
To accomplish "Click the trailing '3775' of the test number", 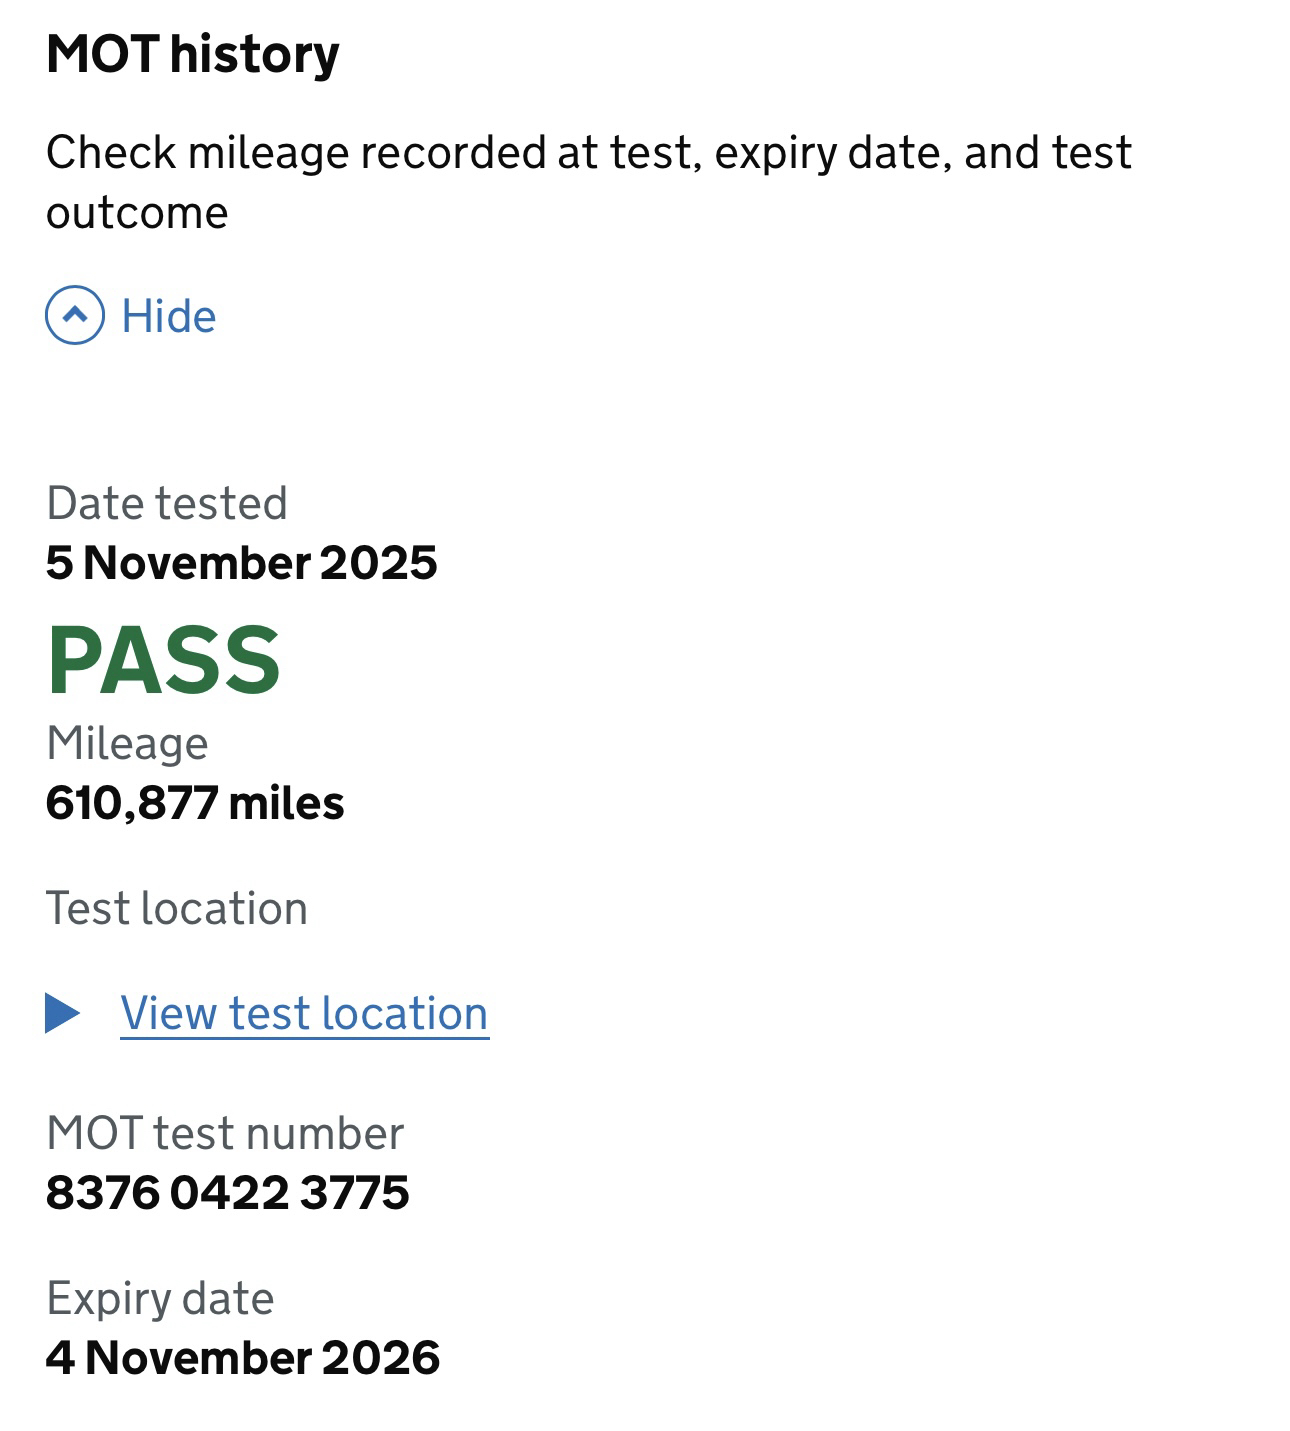I will click(354, 1192).
